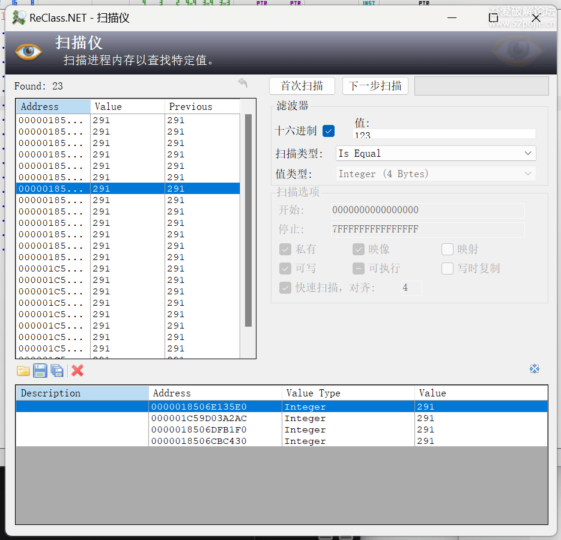
Task: Select address row 0000018506DFB1F0
Action: pyautogui.click(x=282, y=429)
